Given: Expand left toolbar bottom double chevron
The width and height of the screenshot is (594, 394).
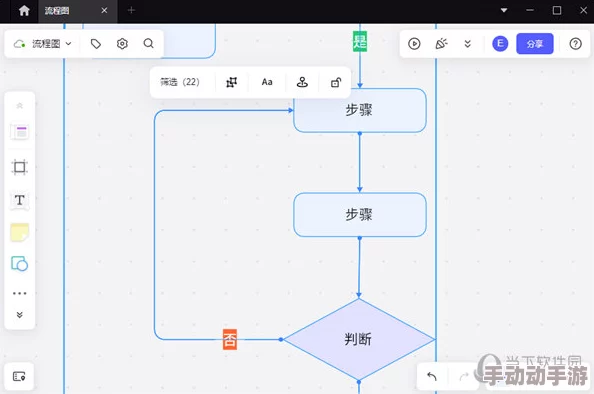Looking at the screenshot, I should coord(20,315).
